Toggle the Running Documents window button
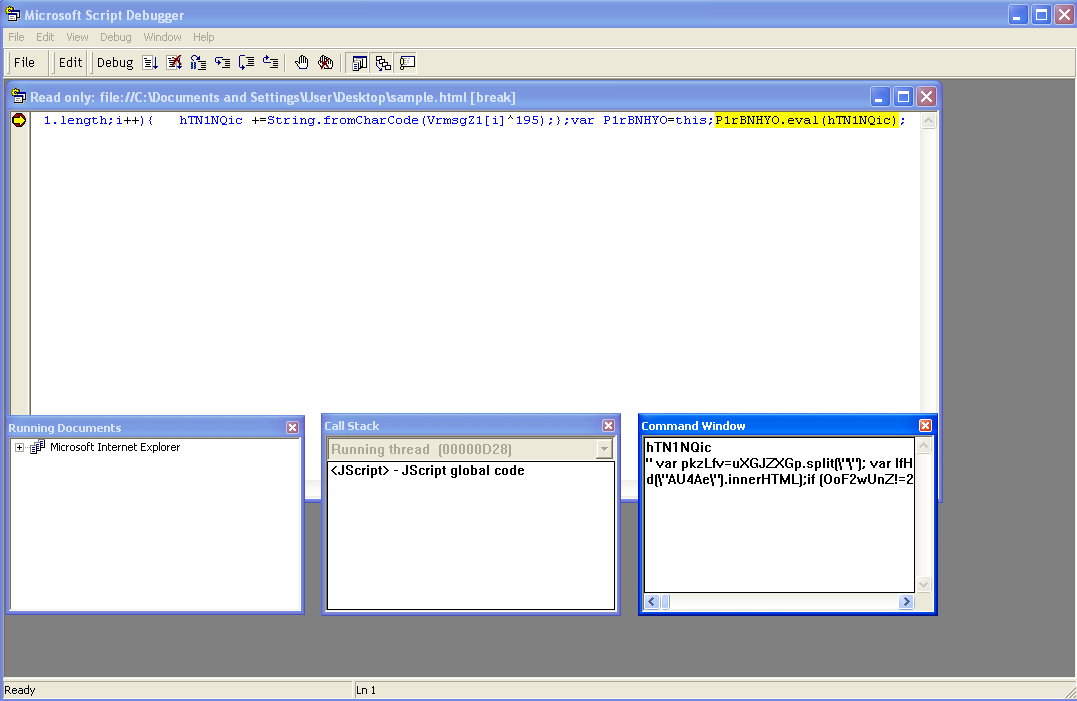Image resolution: width=1077 pixels, height=701 pixels. click(x=359, y=62)
